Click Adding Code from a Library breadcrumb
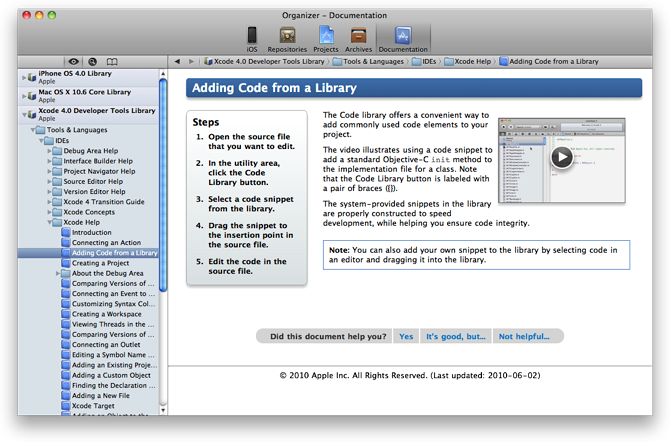This screenshot has height=442, width=670. point(549,62)
